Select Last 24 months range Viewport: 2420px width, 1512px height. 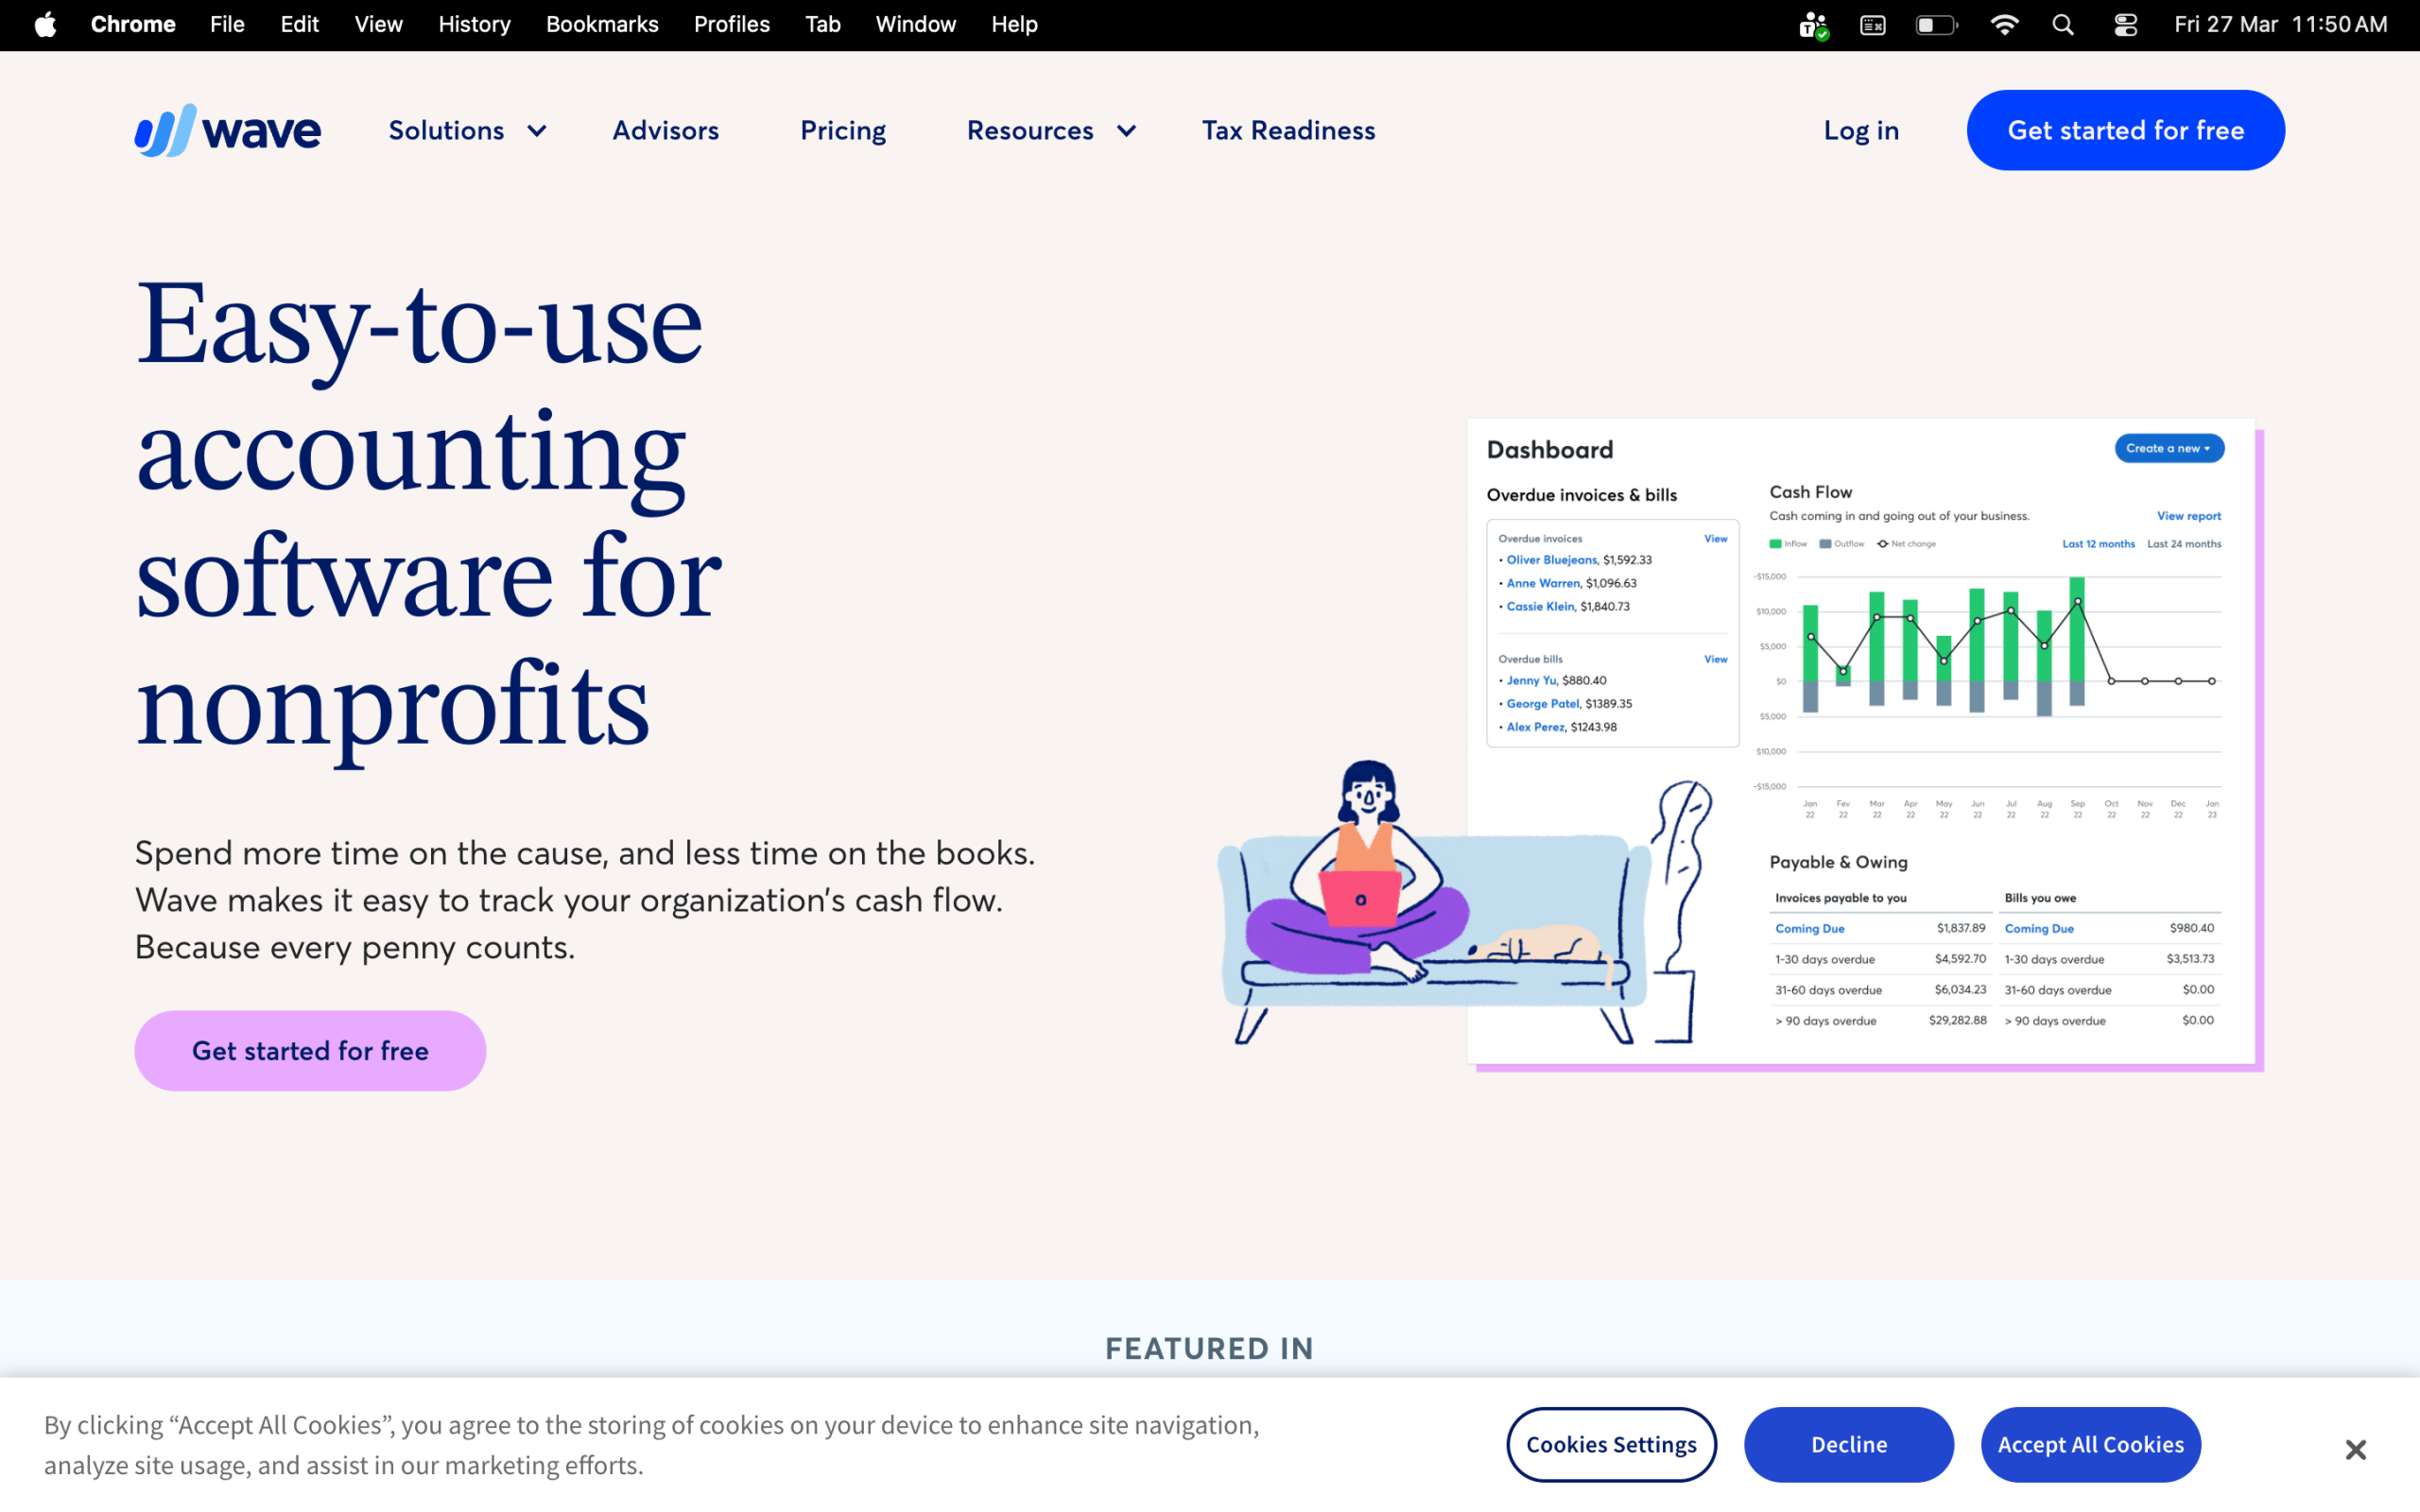point(2184,544)
